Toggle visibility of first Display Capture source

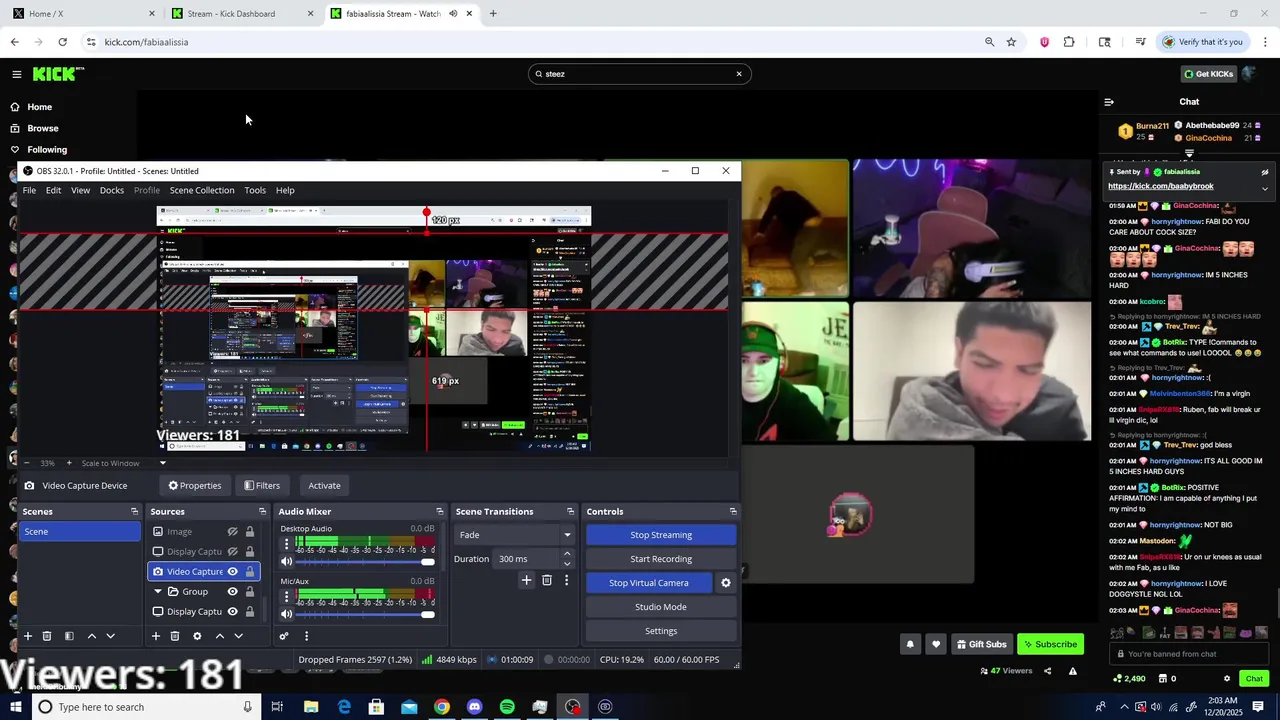pos(232,552)
